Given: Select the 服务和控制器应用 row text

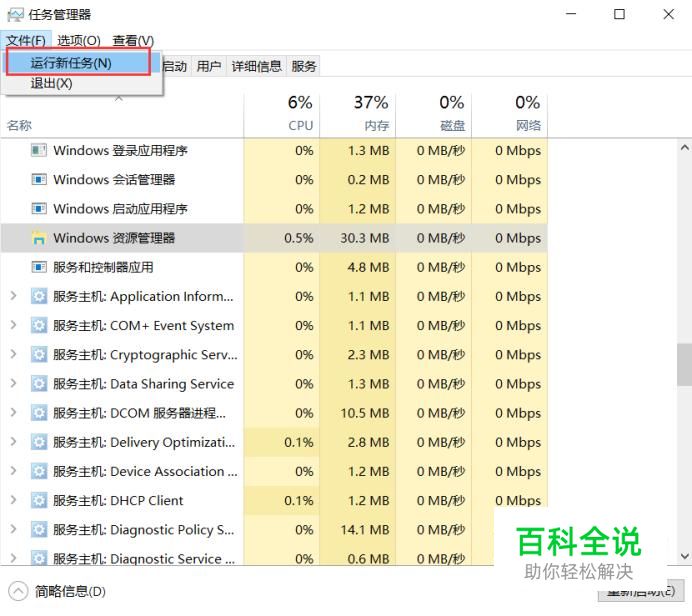Looking at the screenshot, I should [x=103, y=267].
